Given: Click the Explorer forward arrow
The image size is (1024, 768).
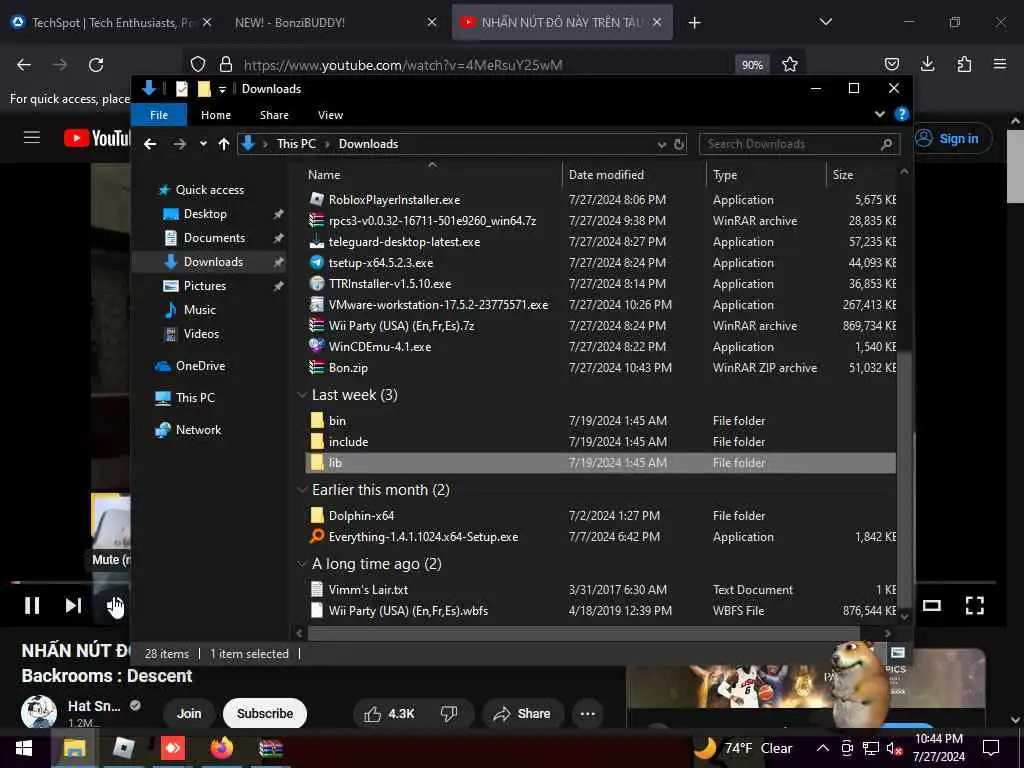Looking at the screenshot, I should [180, 144].
